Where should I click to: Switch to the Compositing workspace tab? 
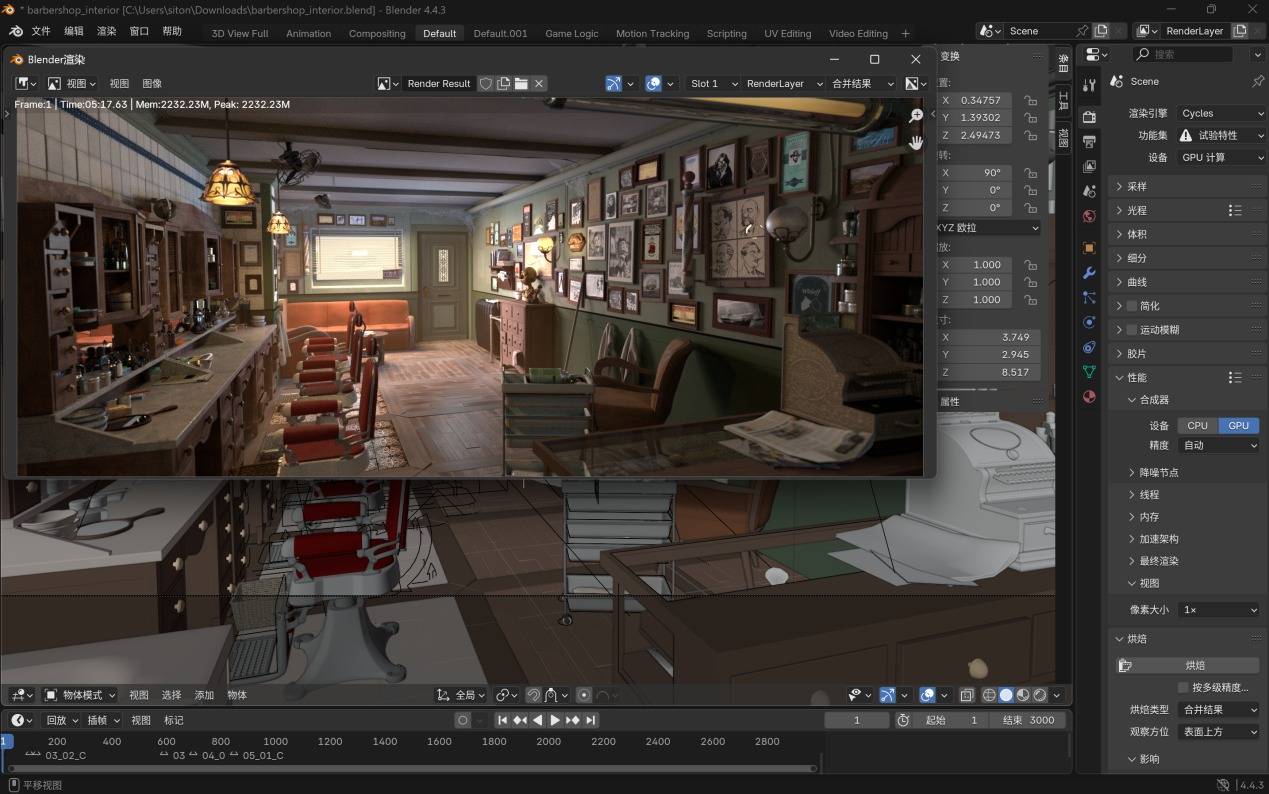[377, 33]
